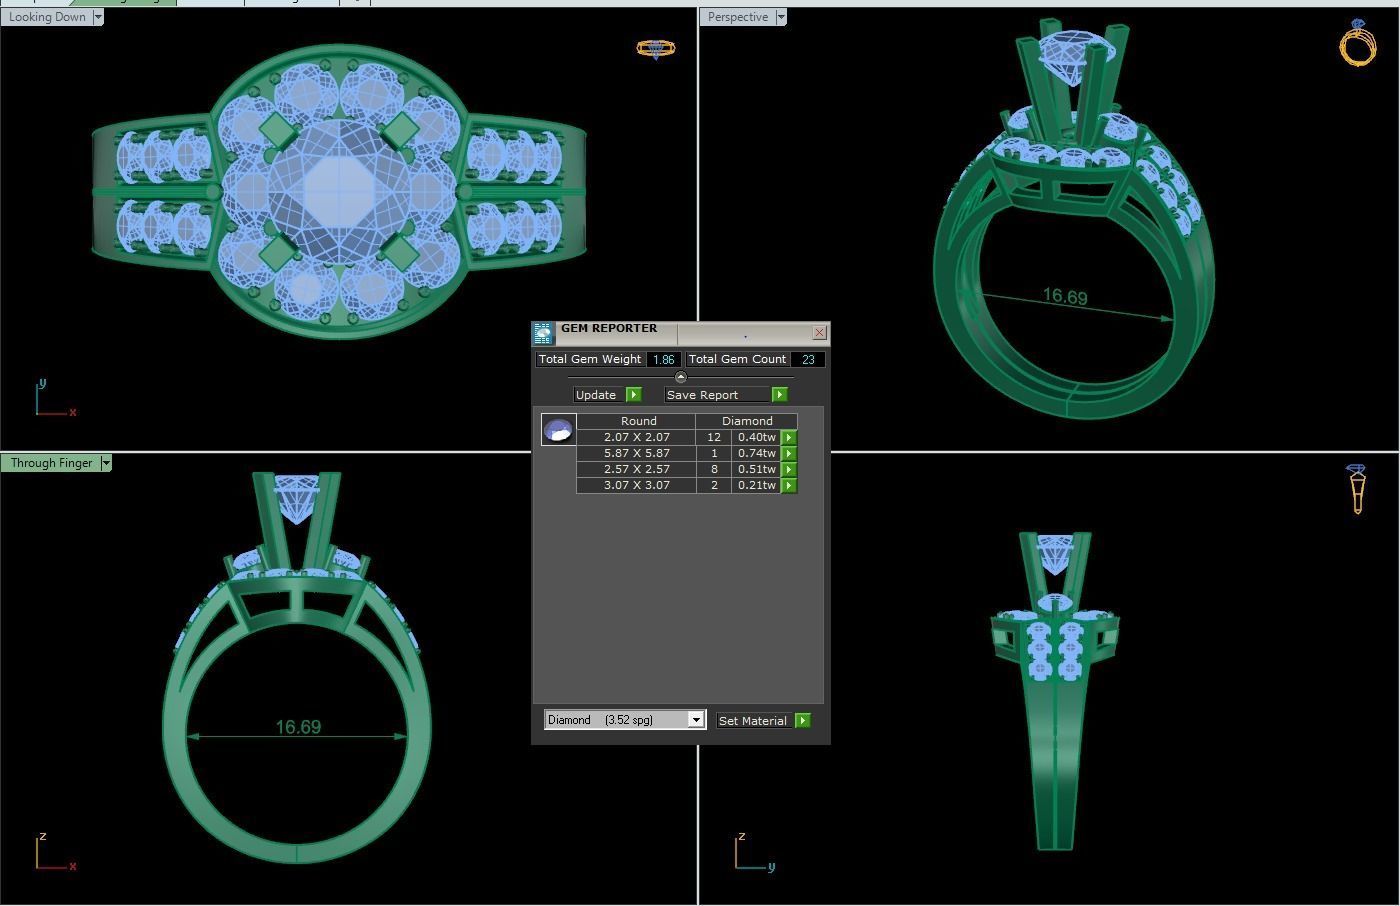Click the round gem shape icon in table

pos(558,429)
